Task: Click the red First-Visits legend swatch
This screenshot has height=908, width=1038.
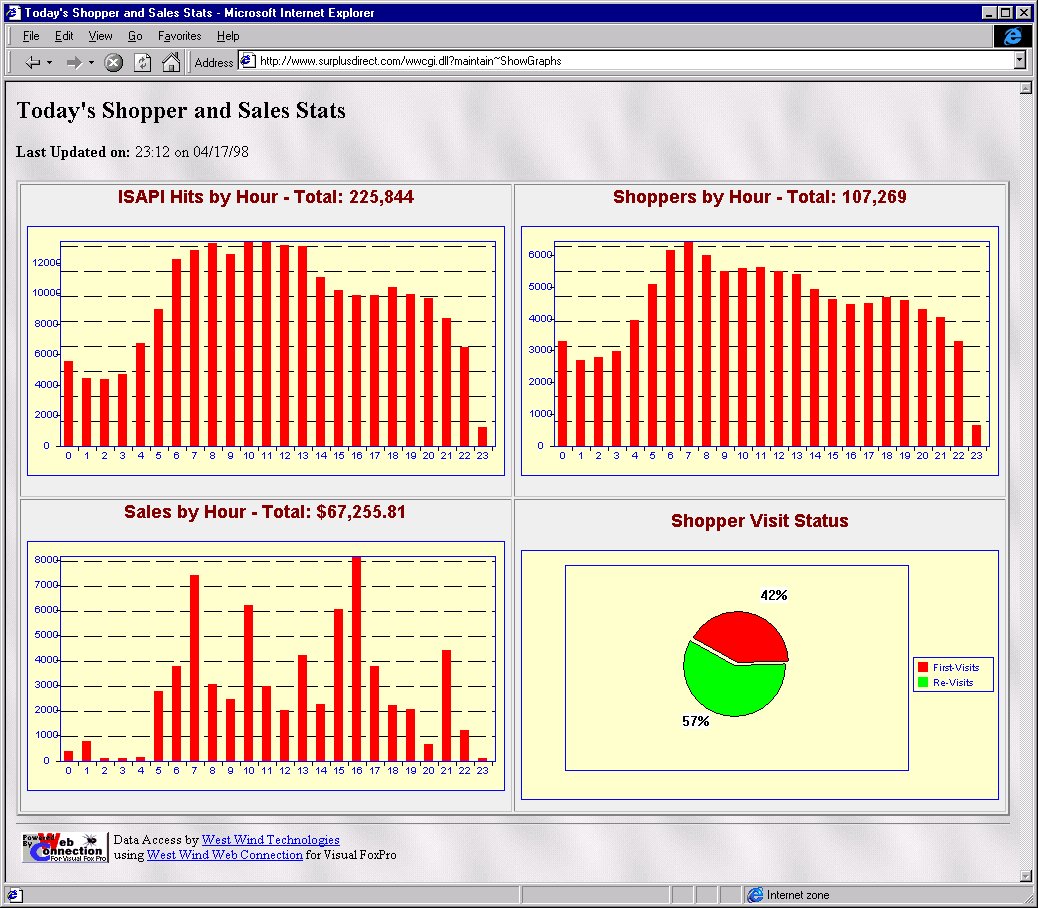Action: pyautogui.click(x=923, y=667)
